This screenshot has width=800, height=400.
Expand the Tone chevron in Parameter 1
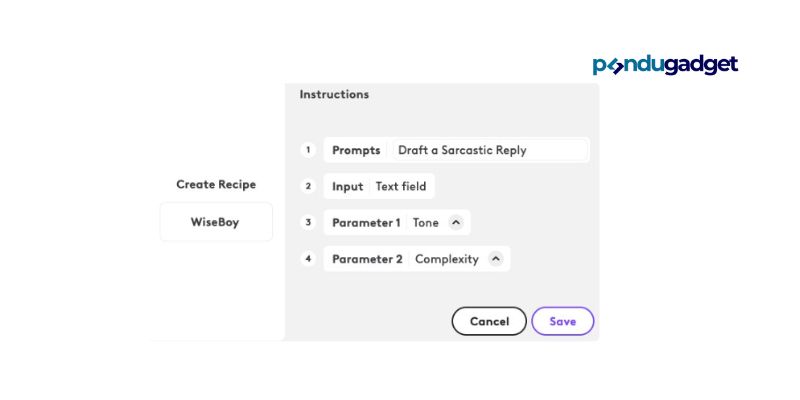[x=456, y=222]
